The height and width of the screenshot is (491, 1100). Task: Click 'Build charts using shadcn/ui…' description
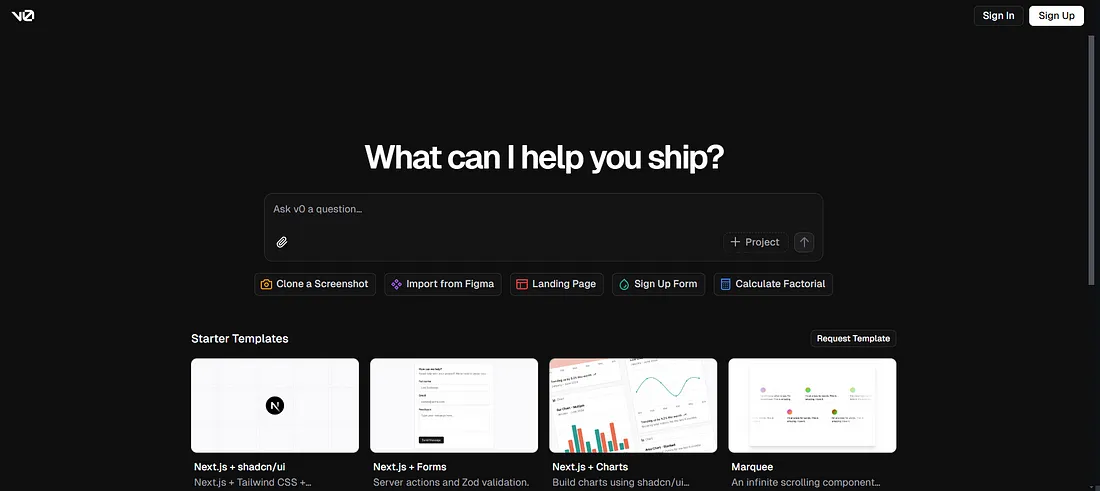(x=619, y=483)
